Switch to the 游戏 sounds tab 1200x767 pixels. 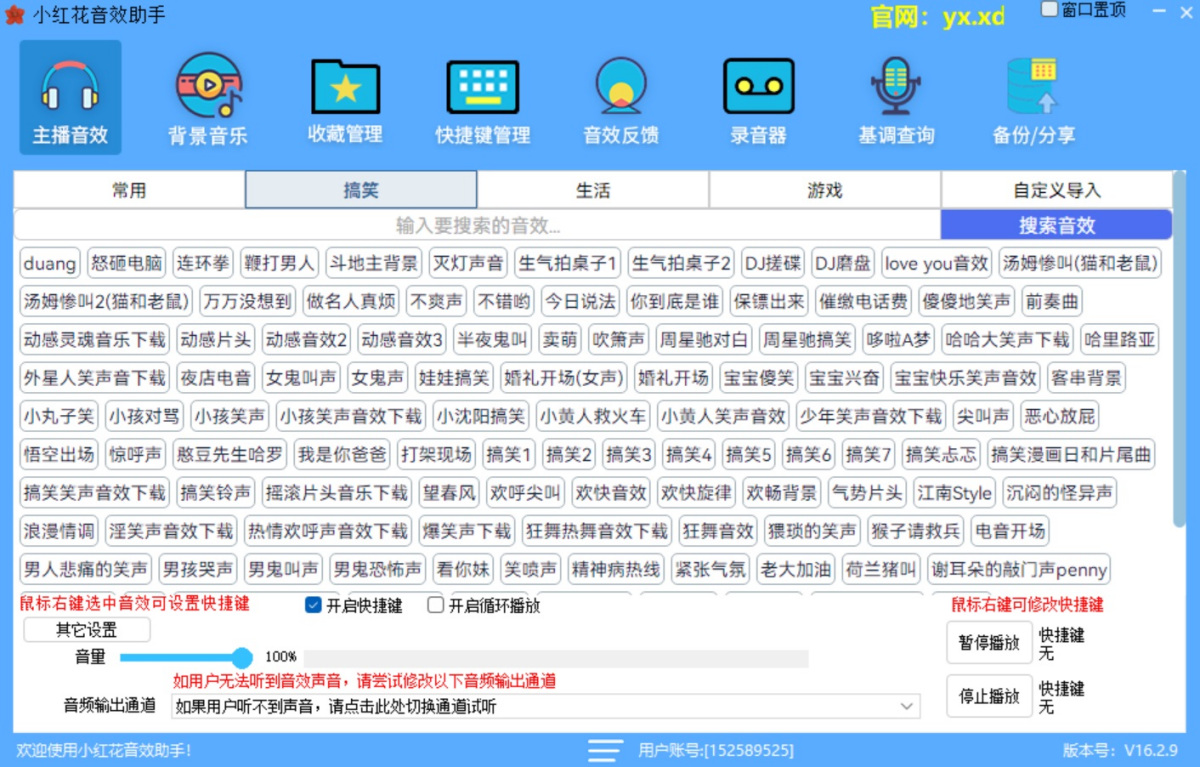pos(824,189)
